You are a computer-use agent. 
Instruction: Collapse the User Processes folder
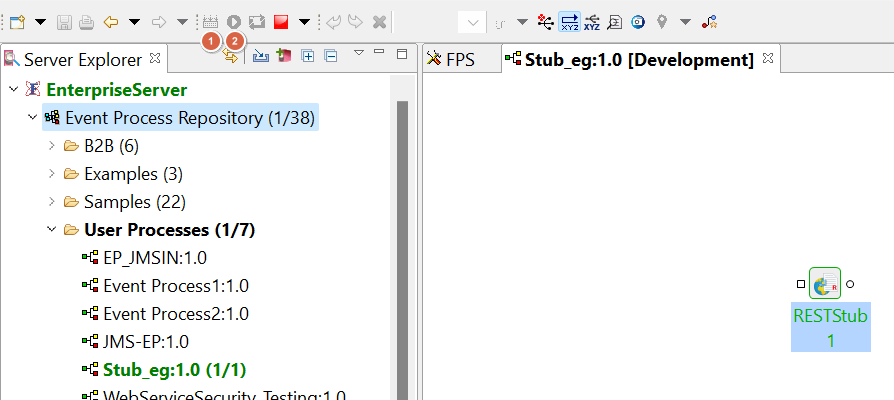point(52,230)
